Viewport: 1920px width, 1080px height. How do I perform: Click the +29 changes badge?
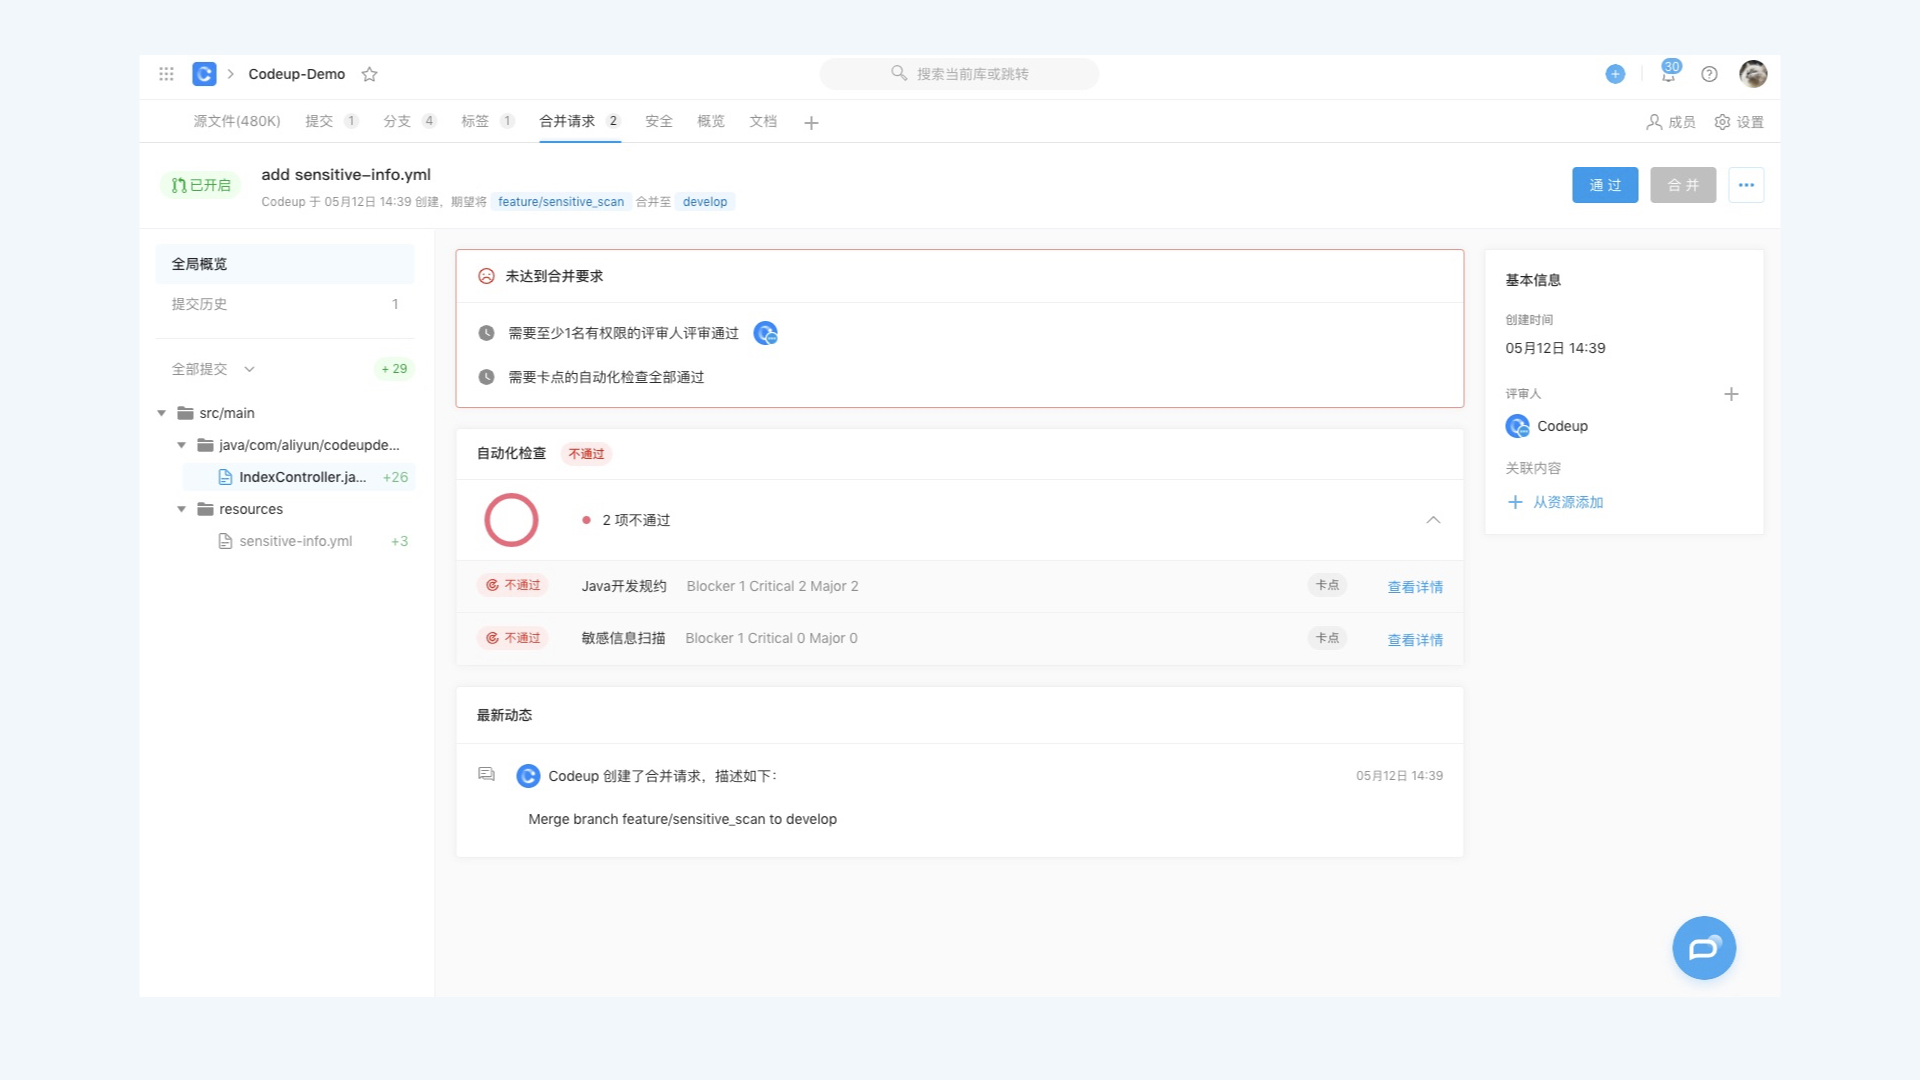(394, 369)
